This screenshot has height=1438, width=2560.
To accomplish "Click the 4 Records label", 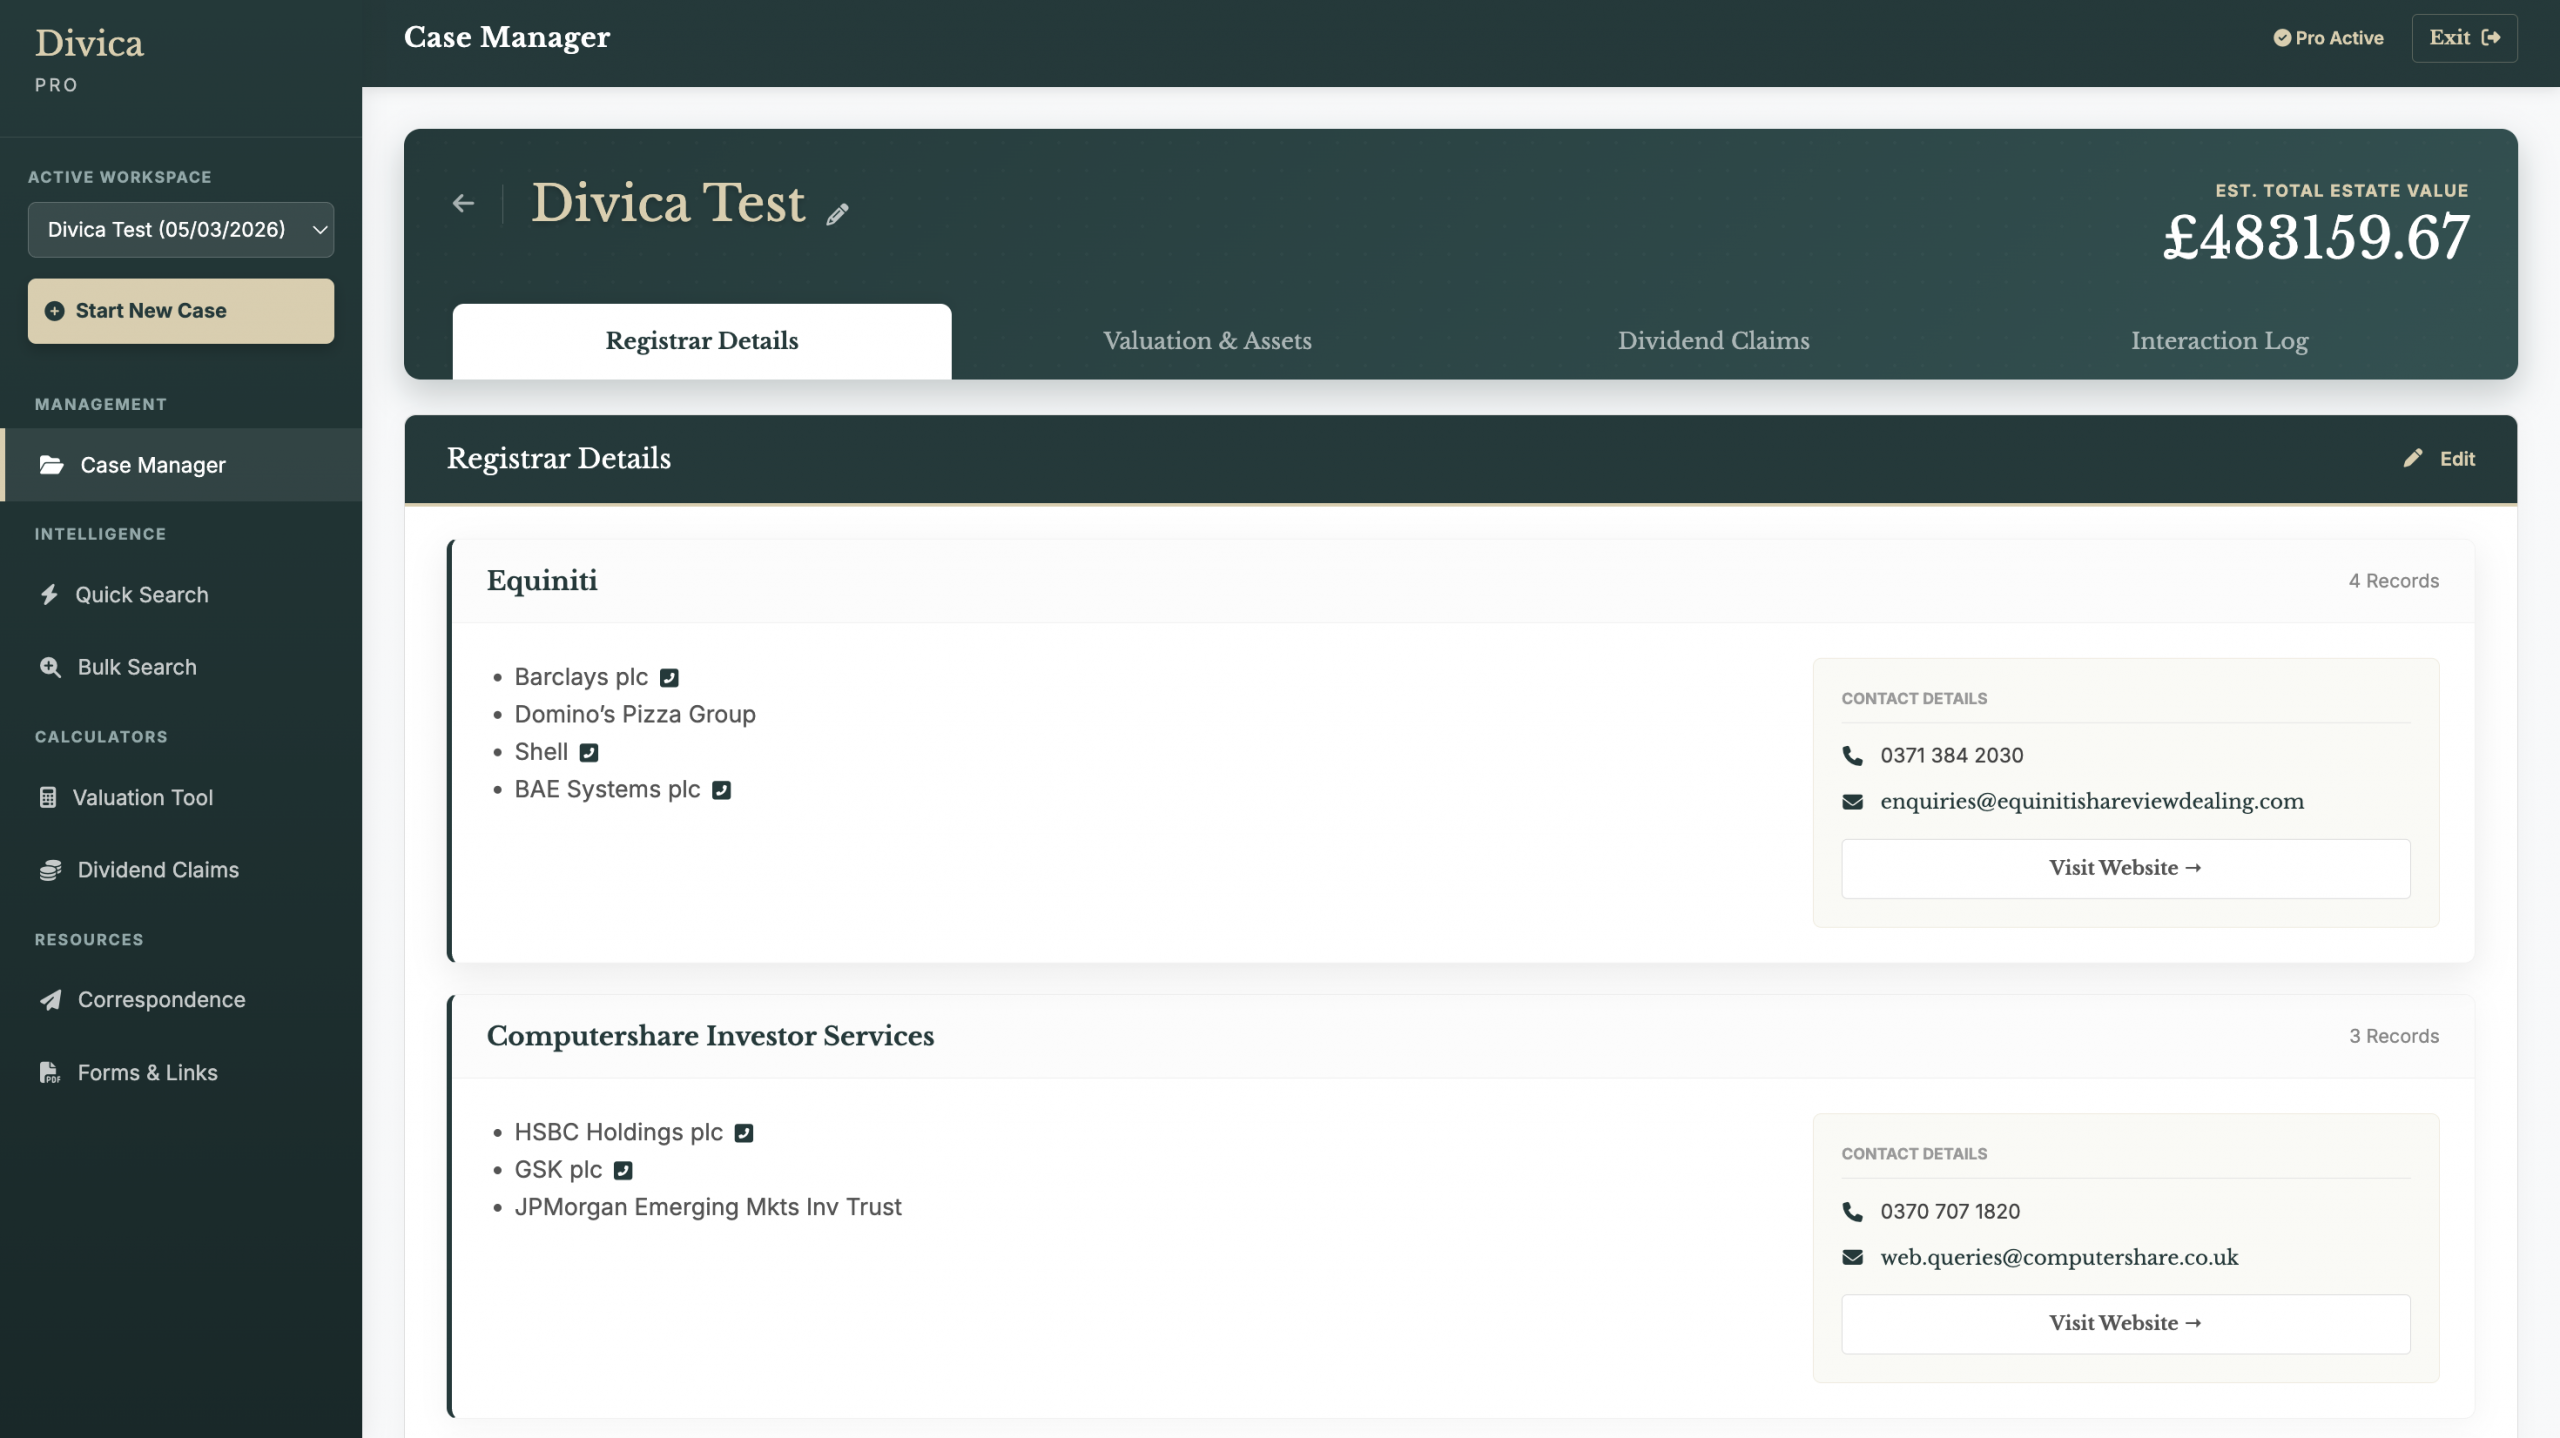I will pos(2393,581).
